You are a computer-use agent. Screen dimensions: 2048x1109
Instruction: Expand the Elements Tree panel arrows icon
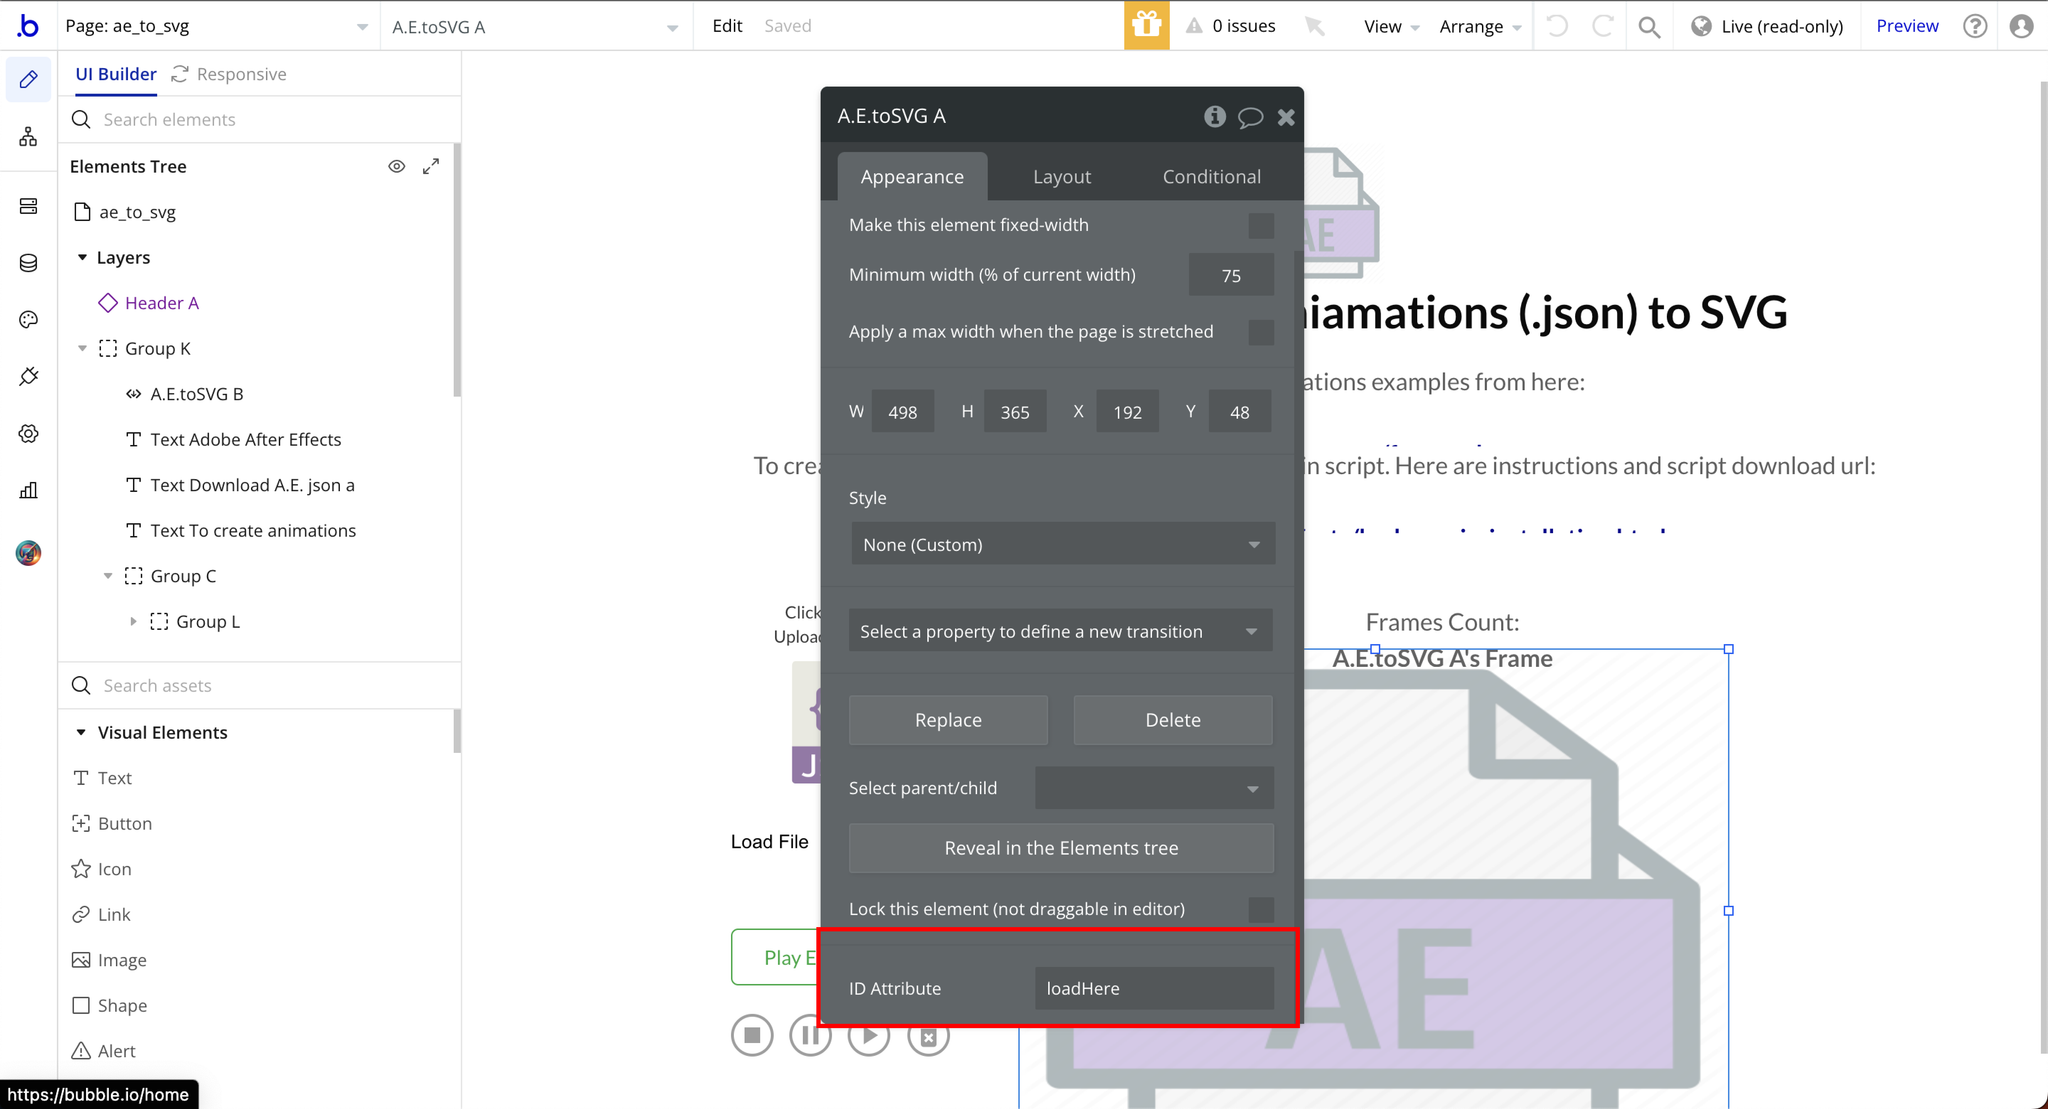pos(431,166)
